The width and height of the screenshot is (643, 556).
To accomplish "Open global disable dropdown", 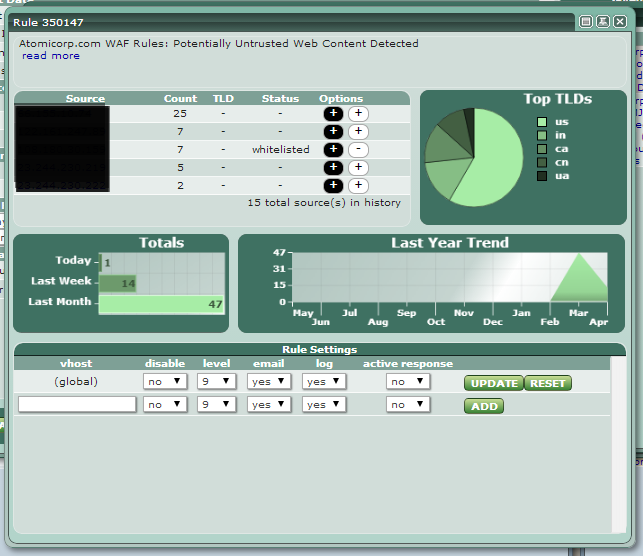I will tap(165, 381).
